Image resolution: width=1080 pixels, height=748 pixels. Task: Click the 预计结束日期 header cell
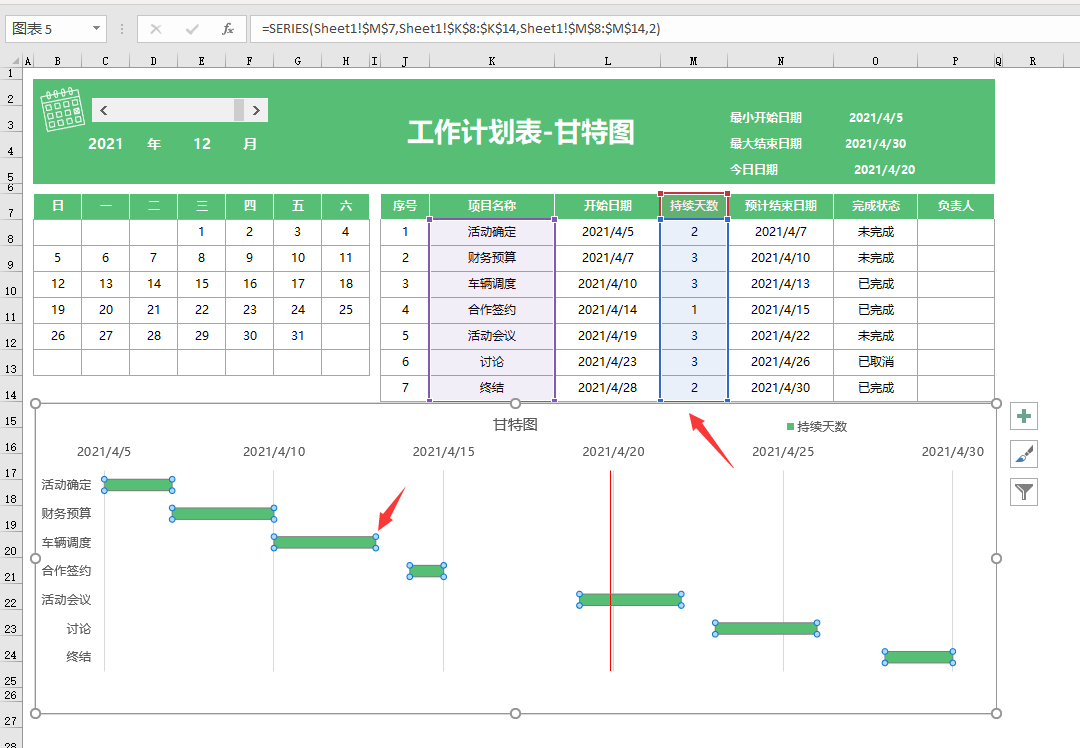pyautogui.click(x=780, y=206)
